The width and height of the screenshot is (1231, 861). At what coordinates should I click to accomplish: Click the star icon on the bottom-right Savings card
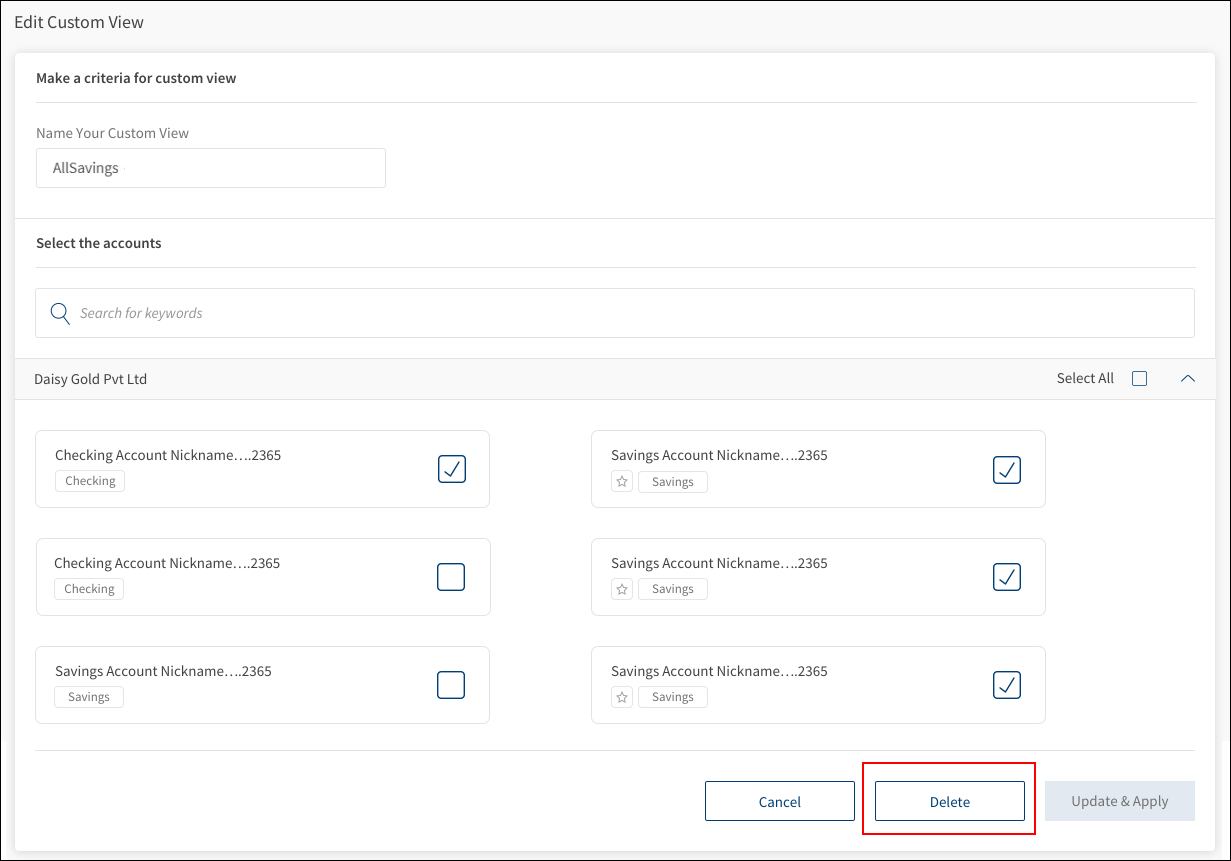622,698
